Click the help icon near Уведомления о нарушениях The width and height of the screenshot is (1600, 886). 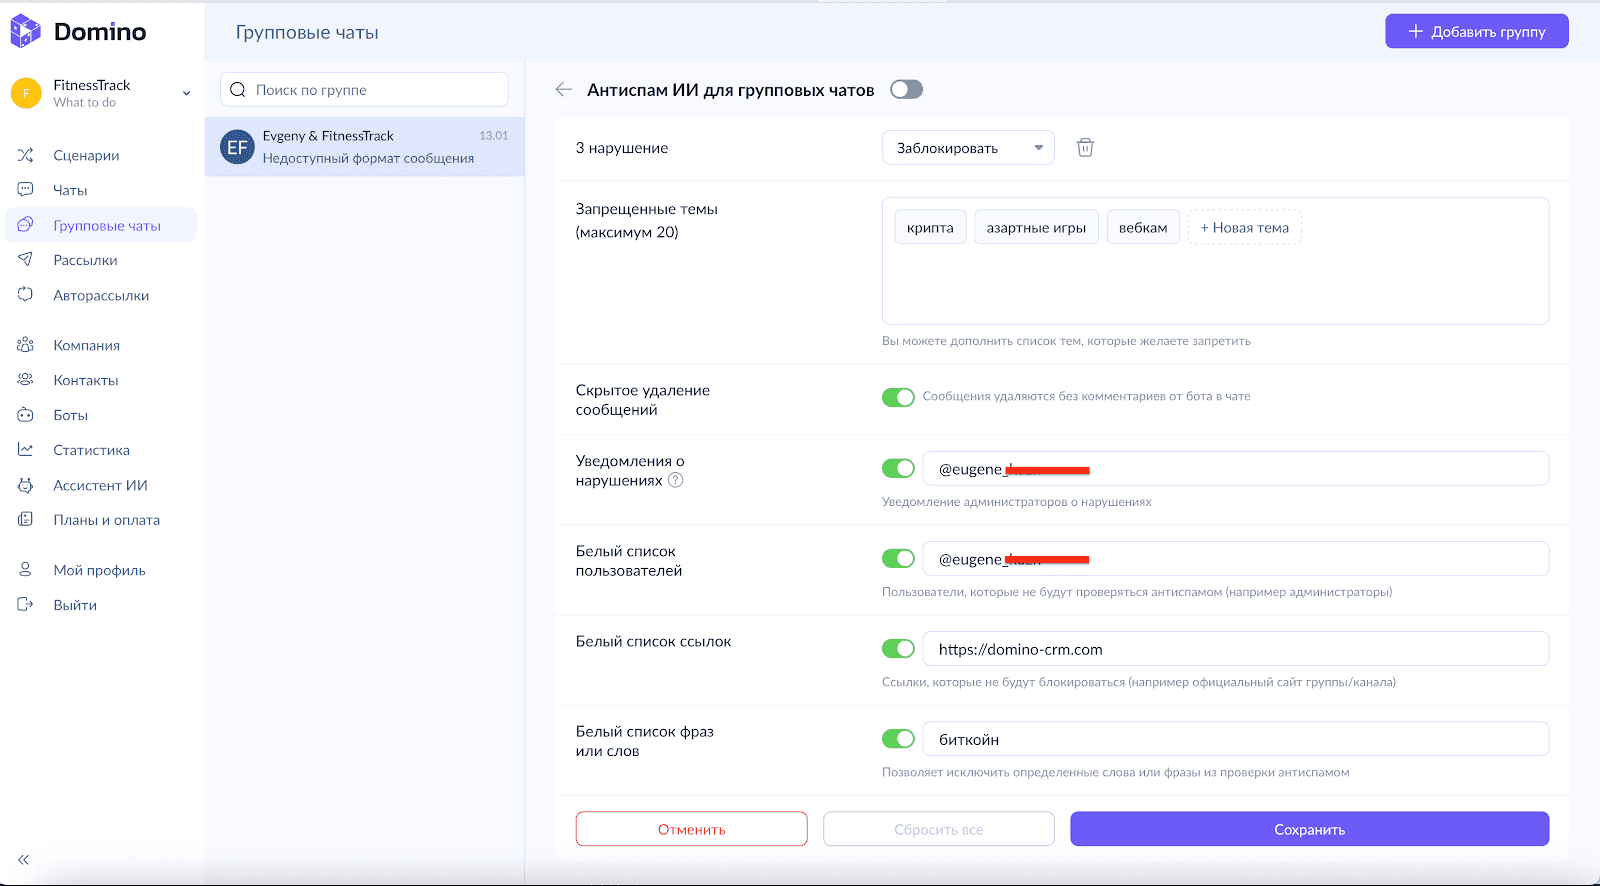pos(676,481)
